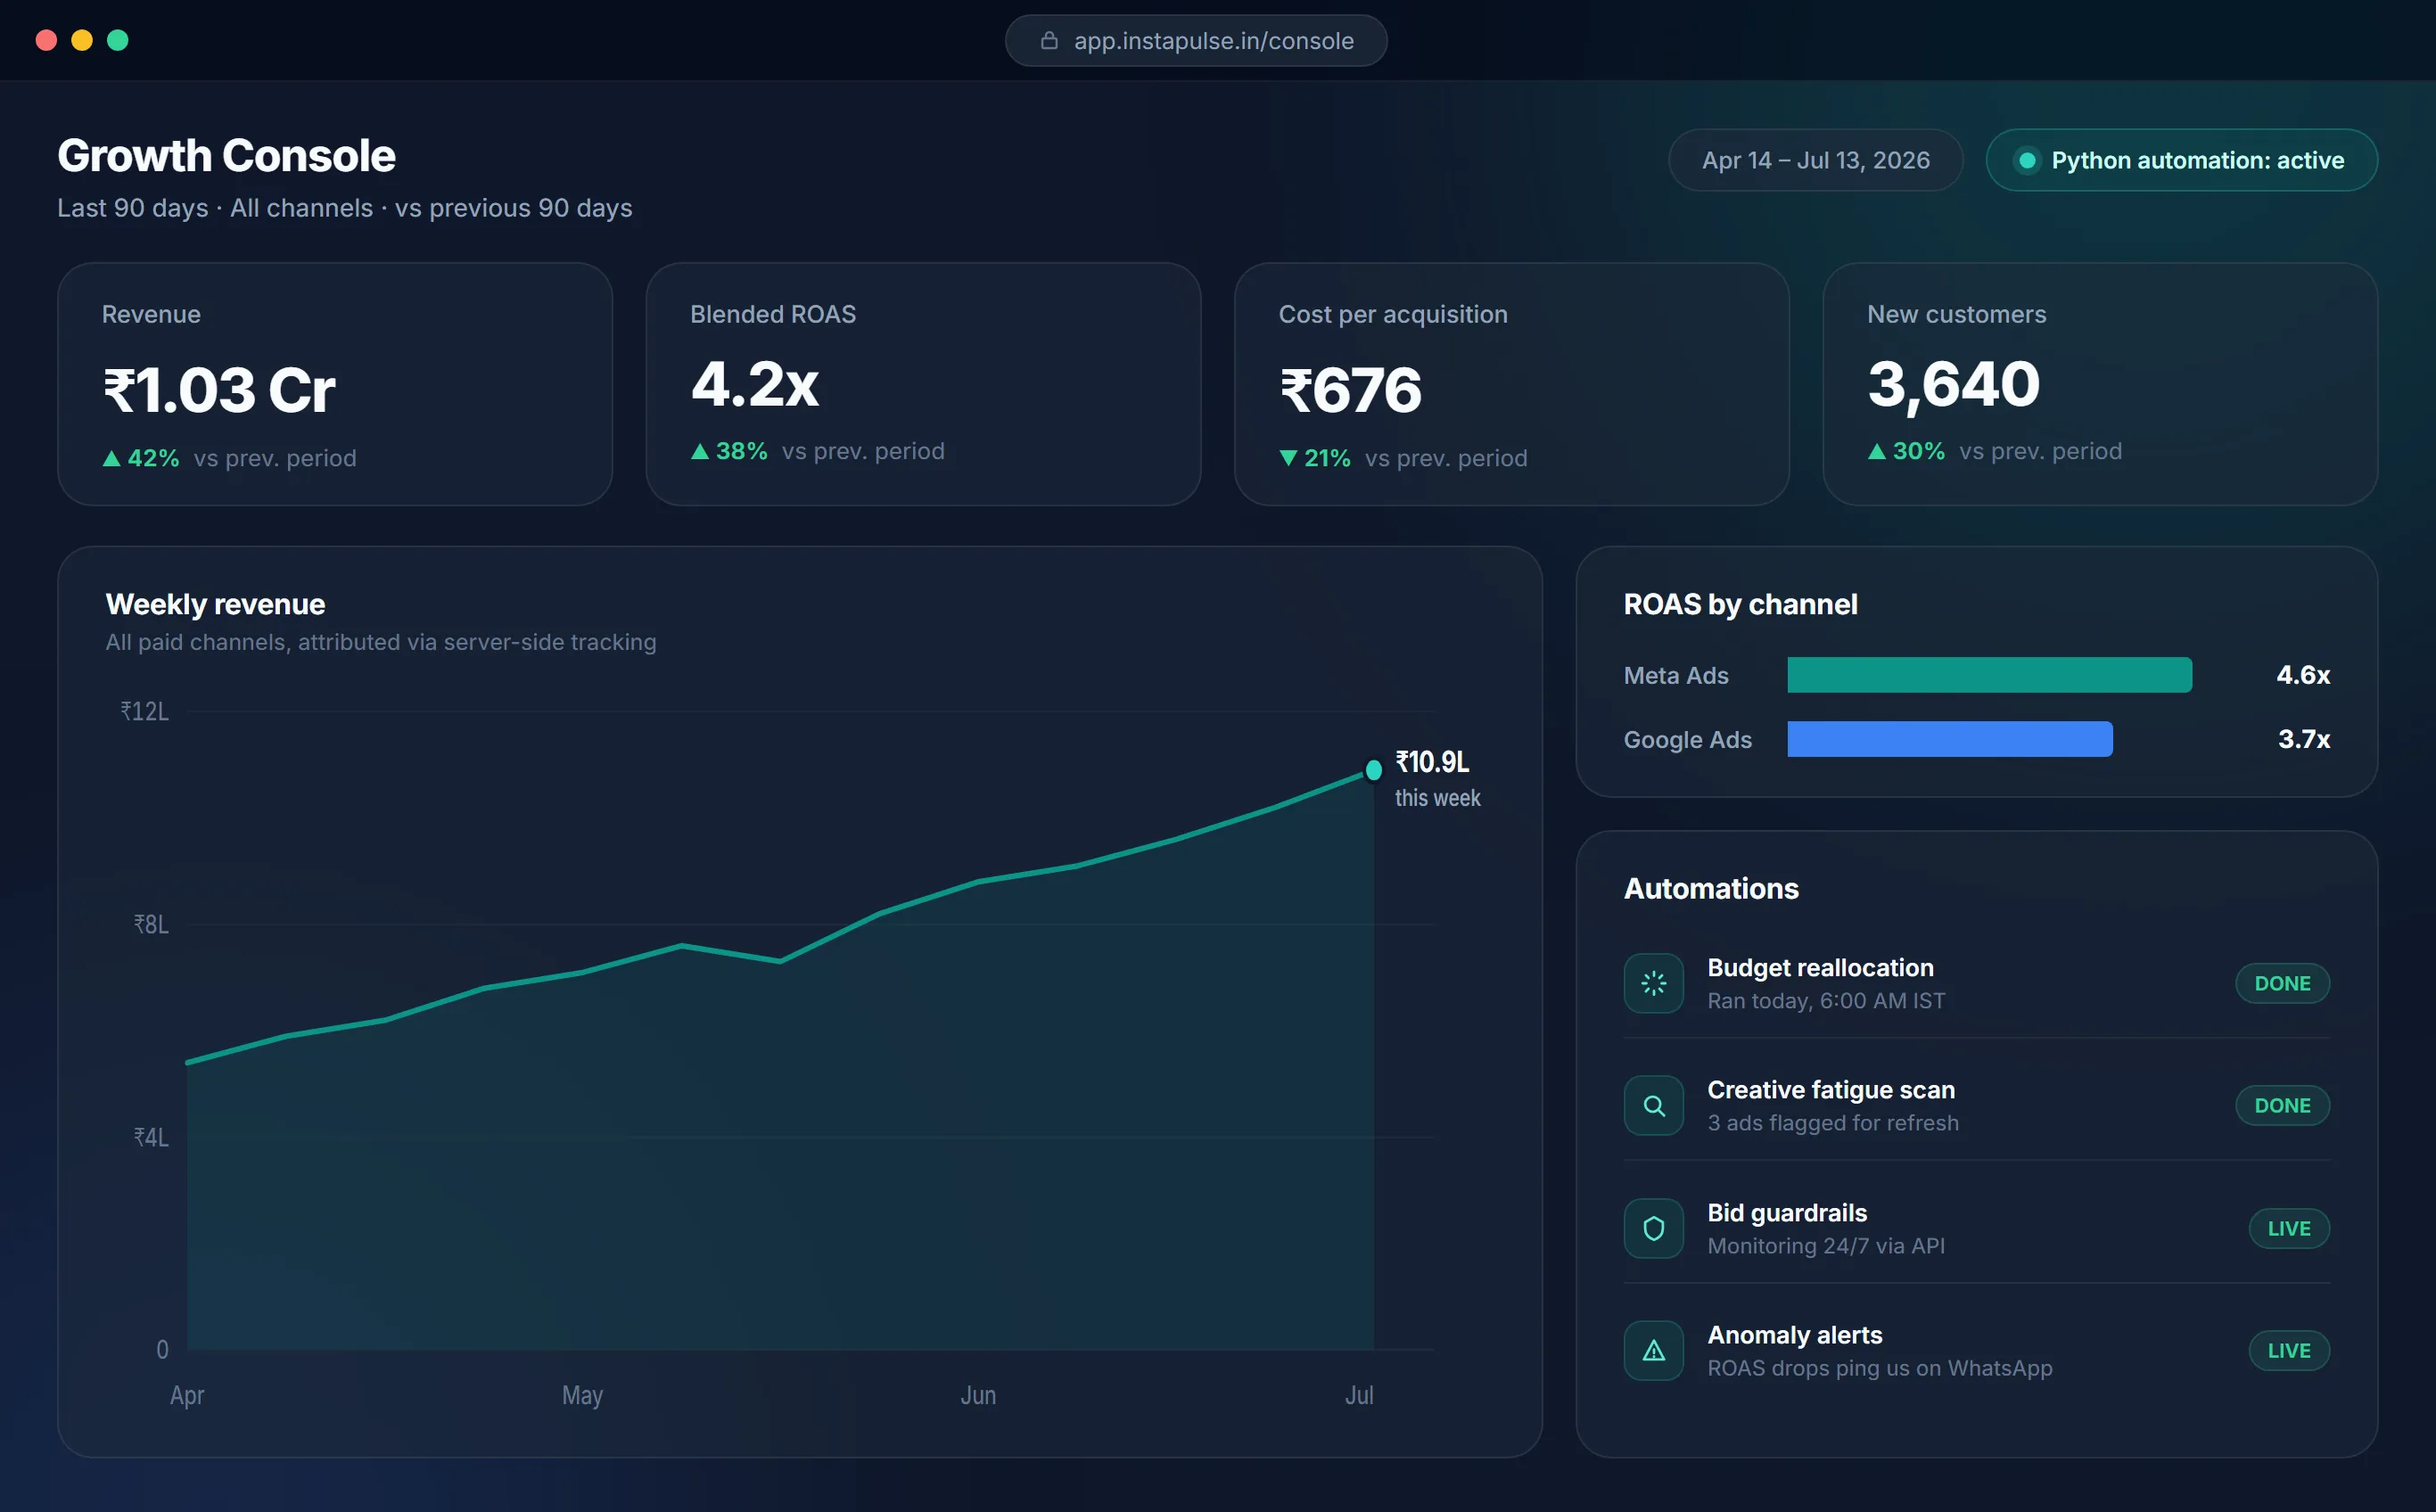This screenshot has width=2436, height=1512.
Task: Click the Budget reallocation row title
Action: coord(1820,967)
